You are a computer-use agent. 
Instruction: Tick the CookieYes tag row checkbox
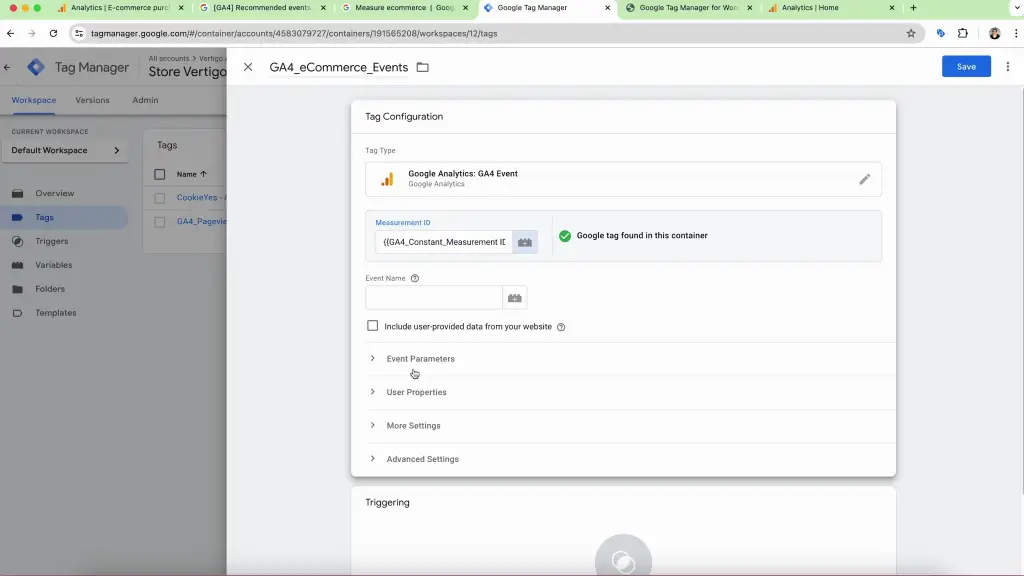click(160, 198)
